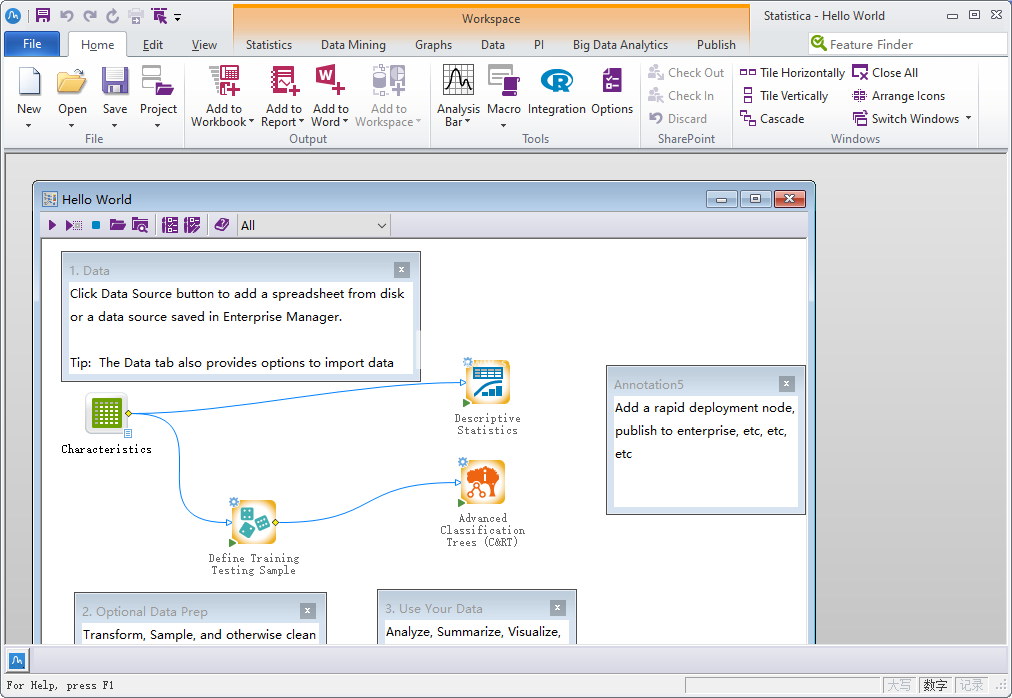Click the Undo arrow in the quick access toolbar
This screenshot has height=698, width=1012.
[66, 15]
